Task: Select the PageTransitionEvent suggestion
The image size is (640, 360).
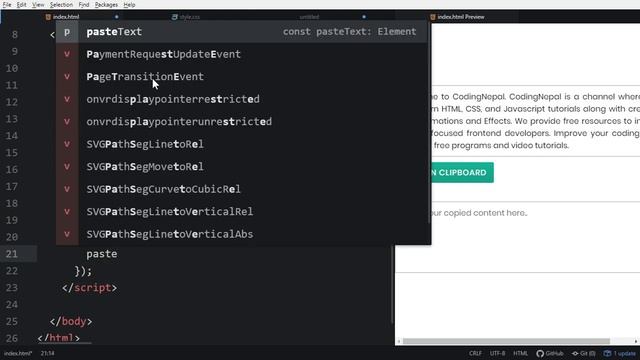Action: [x=243, y=77]
